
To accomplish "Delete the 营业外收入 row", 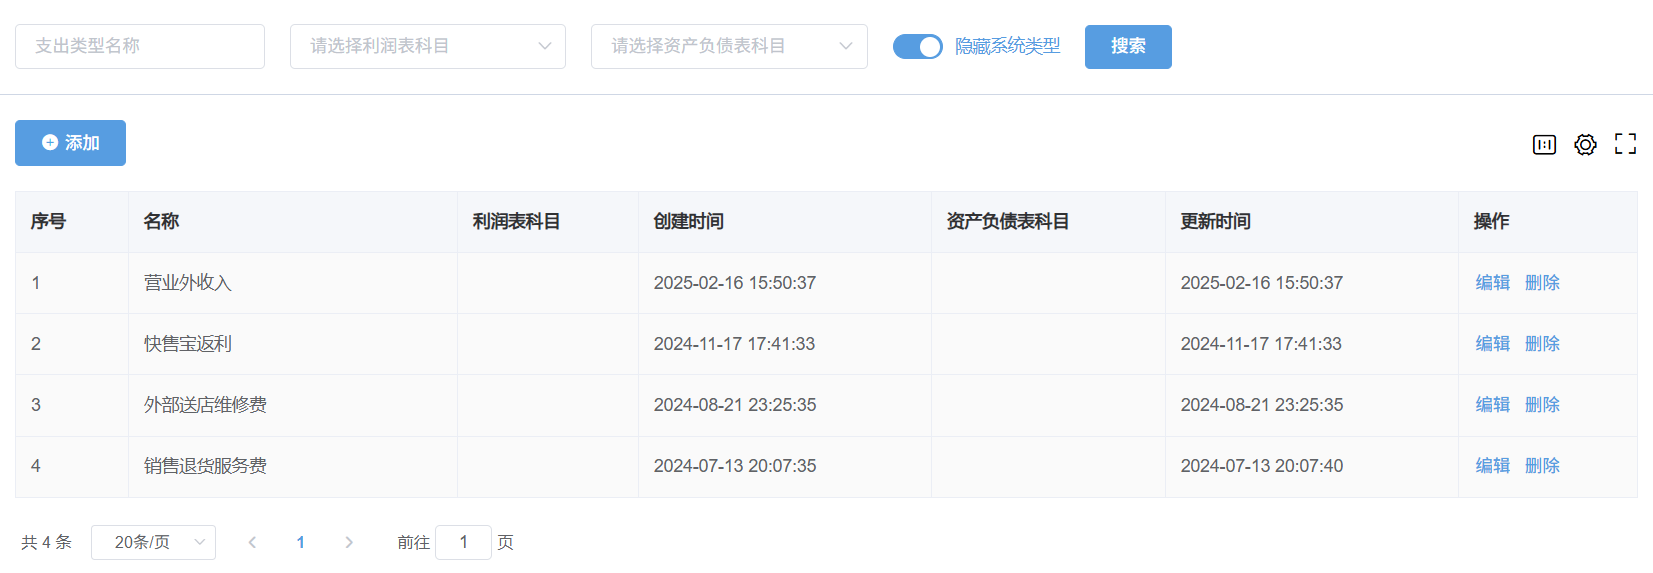I will (x=1542, y=283).
